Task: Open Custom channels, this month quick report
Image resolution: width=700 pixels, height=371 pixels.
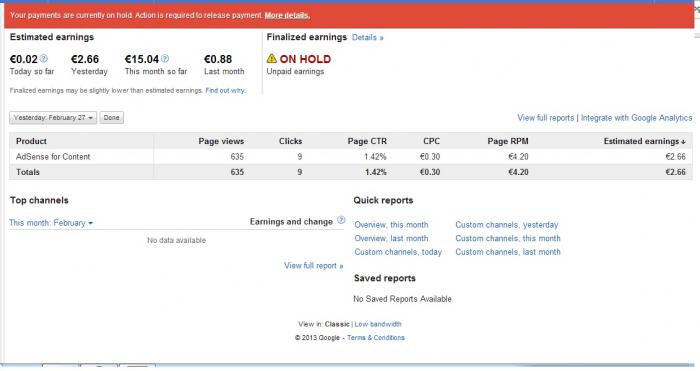Action: [x=508, y=238]
